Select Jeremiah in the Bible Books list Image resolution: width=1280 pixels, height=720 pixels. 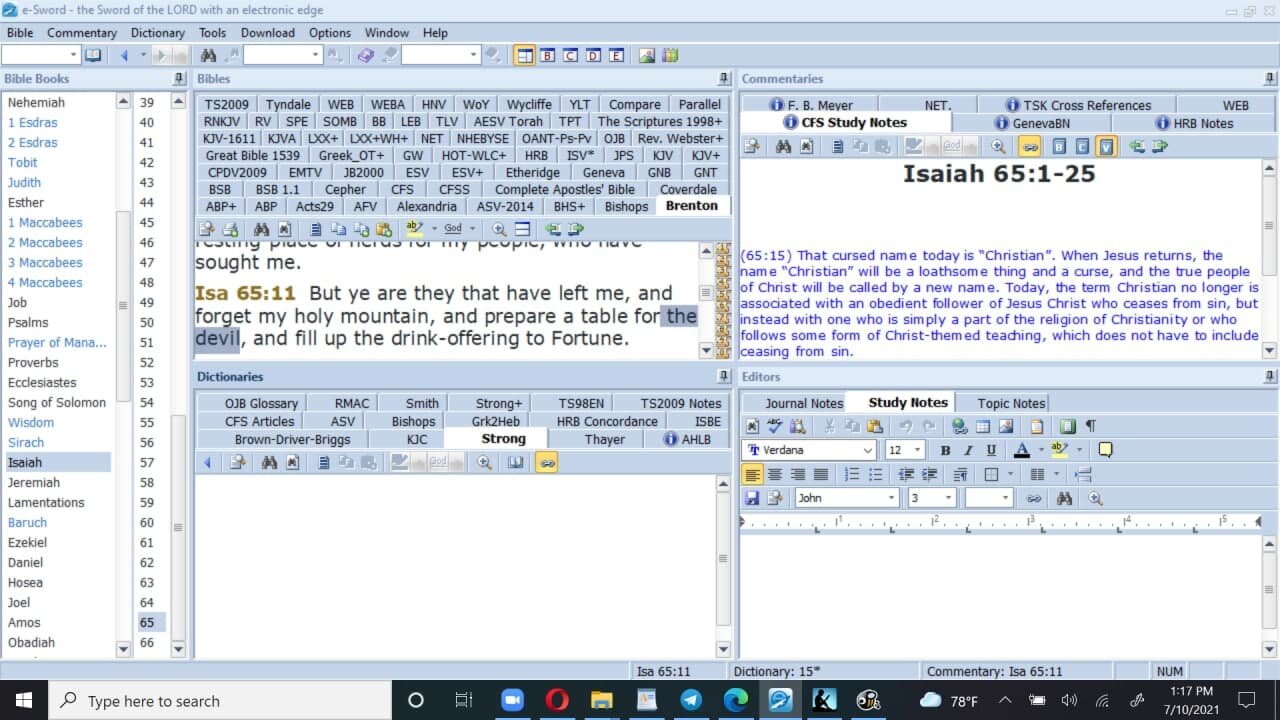click(34, 483)
